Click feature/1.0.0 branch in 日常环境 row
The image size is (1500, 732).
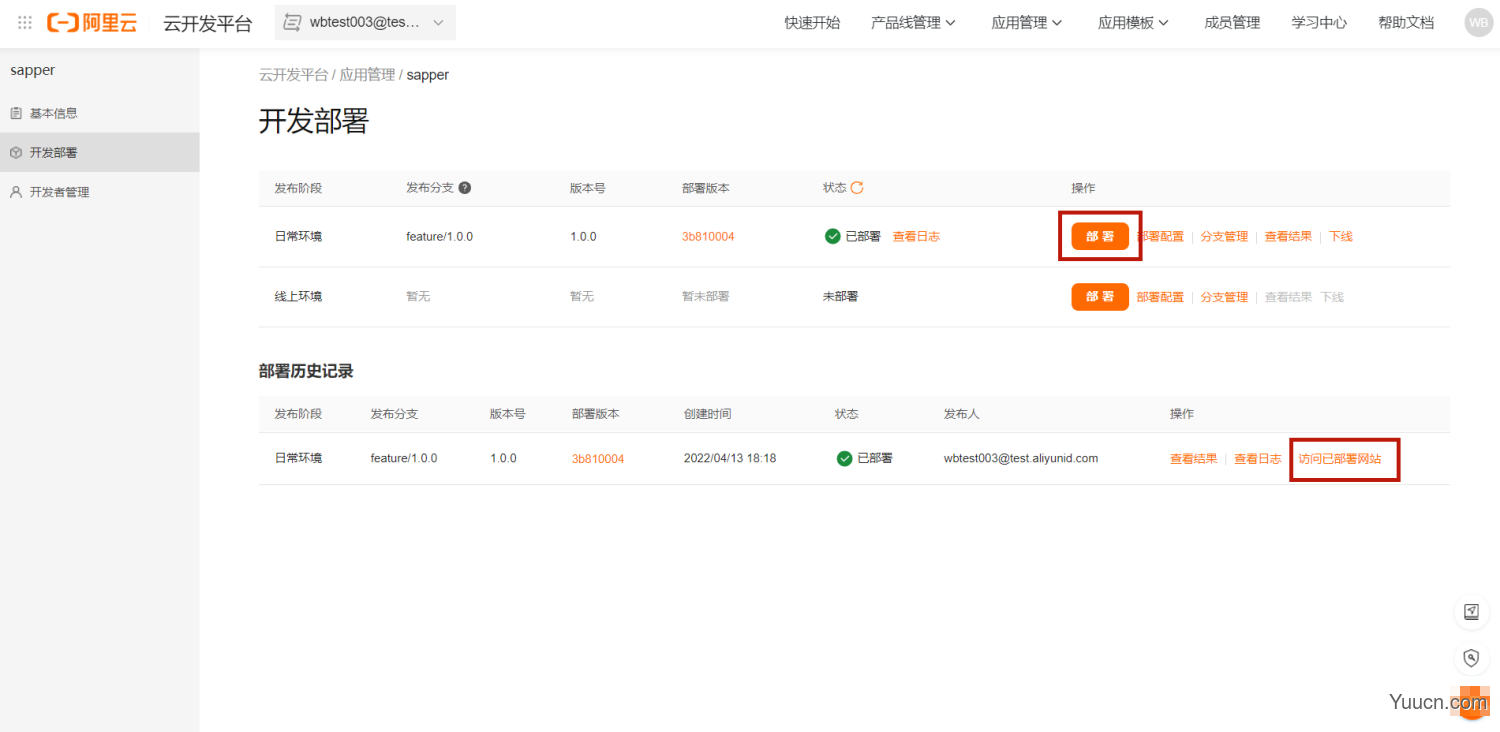(440, 237)
